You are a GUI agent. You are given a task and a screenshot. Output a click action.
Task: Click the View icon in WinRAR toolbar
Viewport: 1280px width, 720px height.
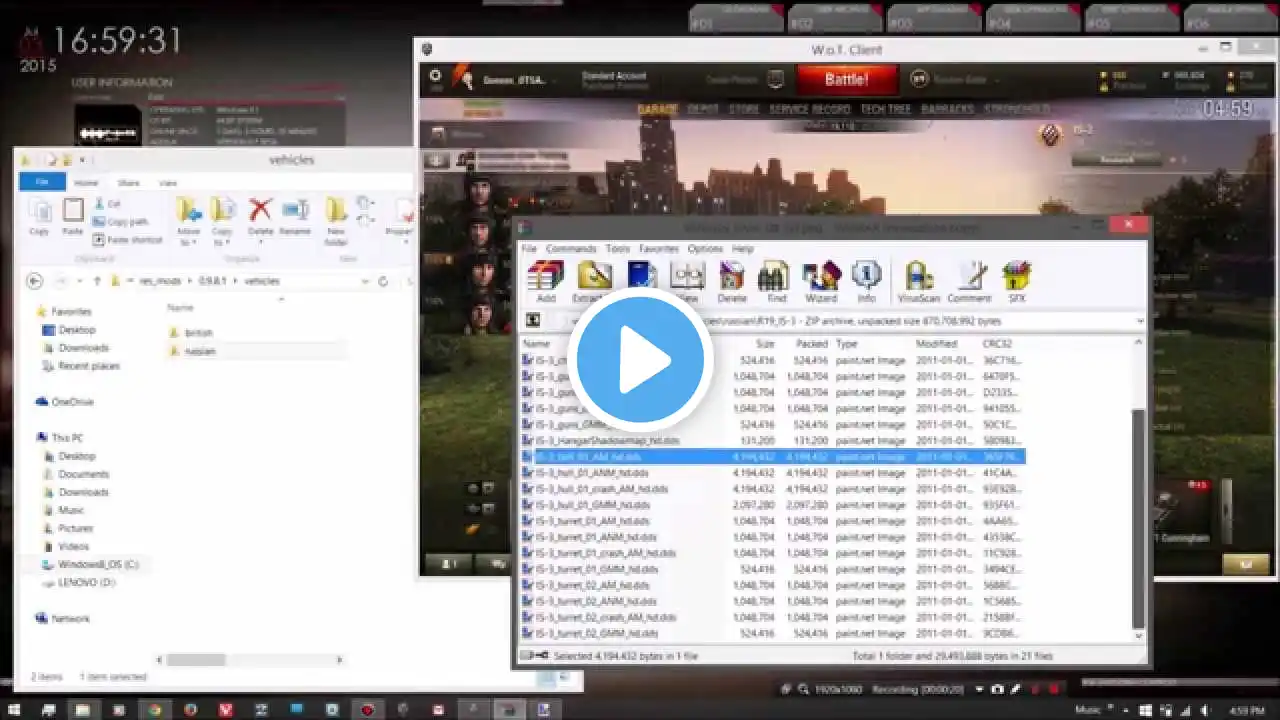(x=687, y=281)
